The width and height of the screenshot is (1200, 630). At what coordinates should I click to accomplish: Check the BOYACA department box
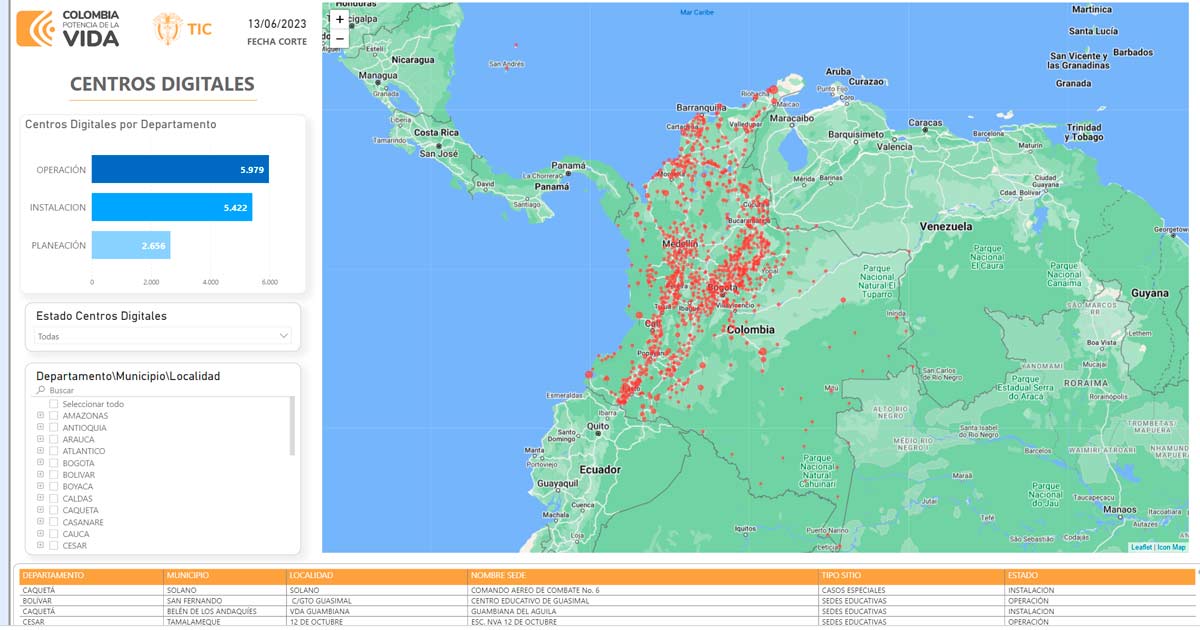(53, 487)
